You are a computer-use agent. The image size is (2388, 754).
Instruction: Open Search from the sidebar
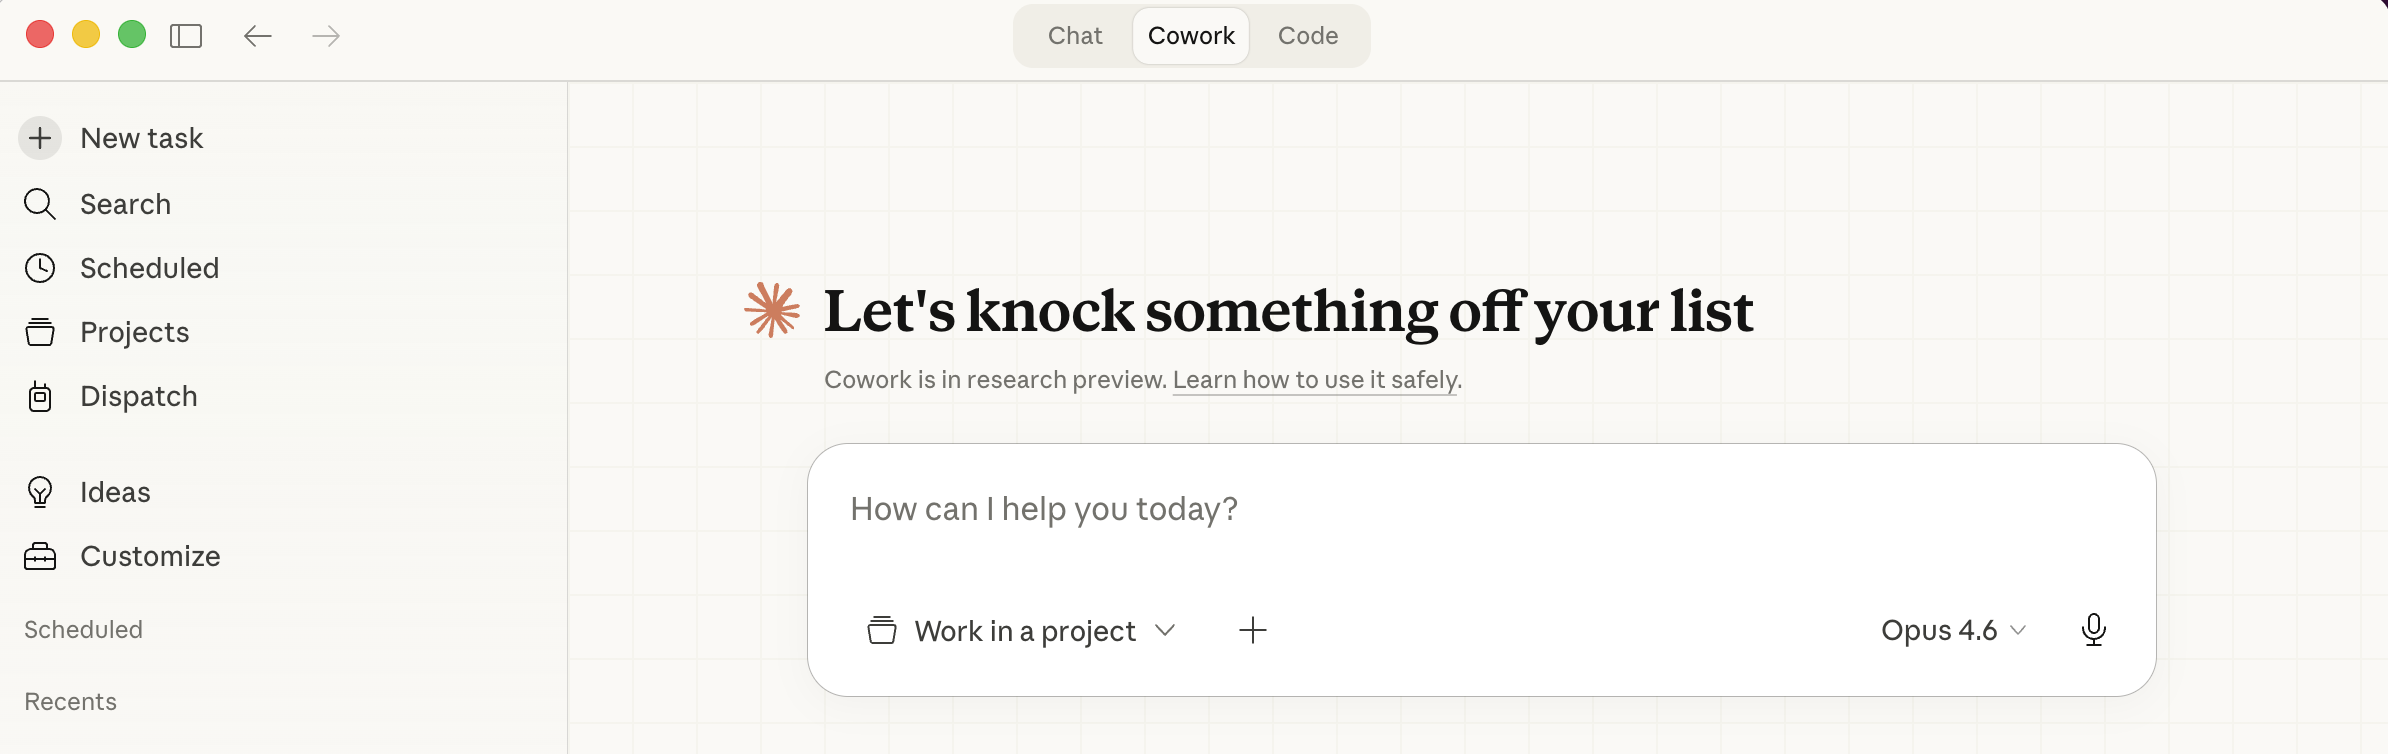click(125, 204)
